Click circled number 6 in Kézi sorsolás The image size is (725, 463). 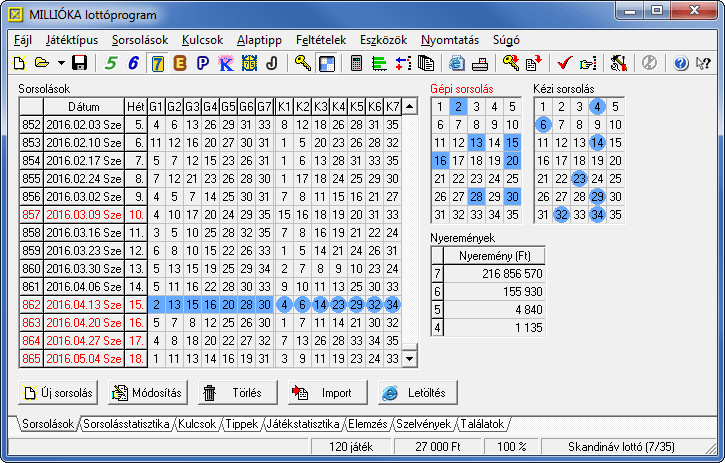click(x=543, y=125)
